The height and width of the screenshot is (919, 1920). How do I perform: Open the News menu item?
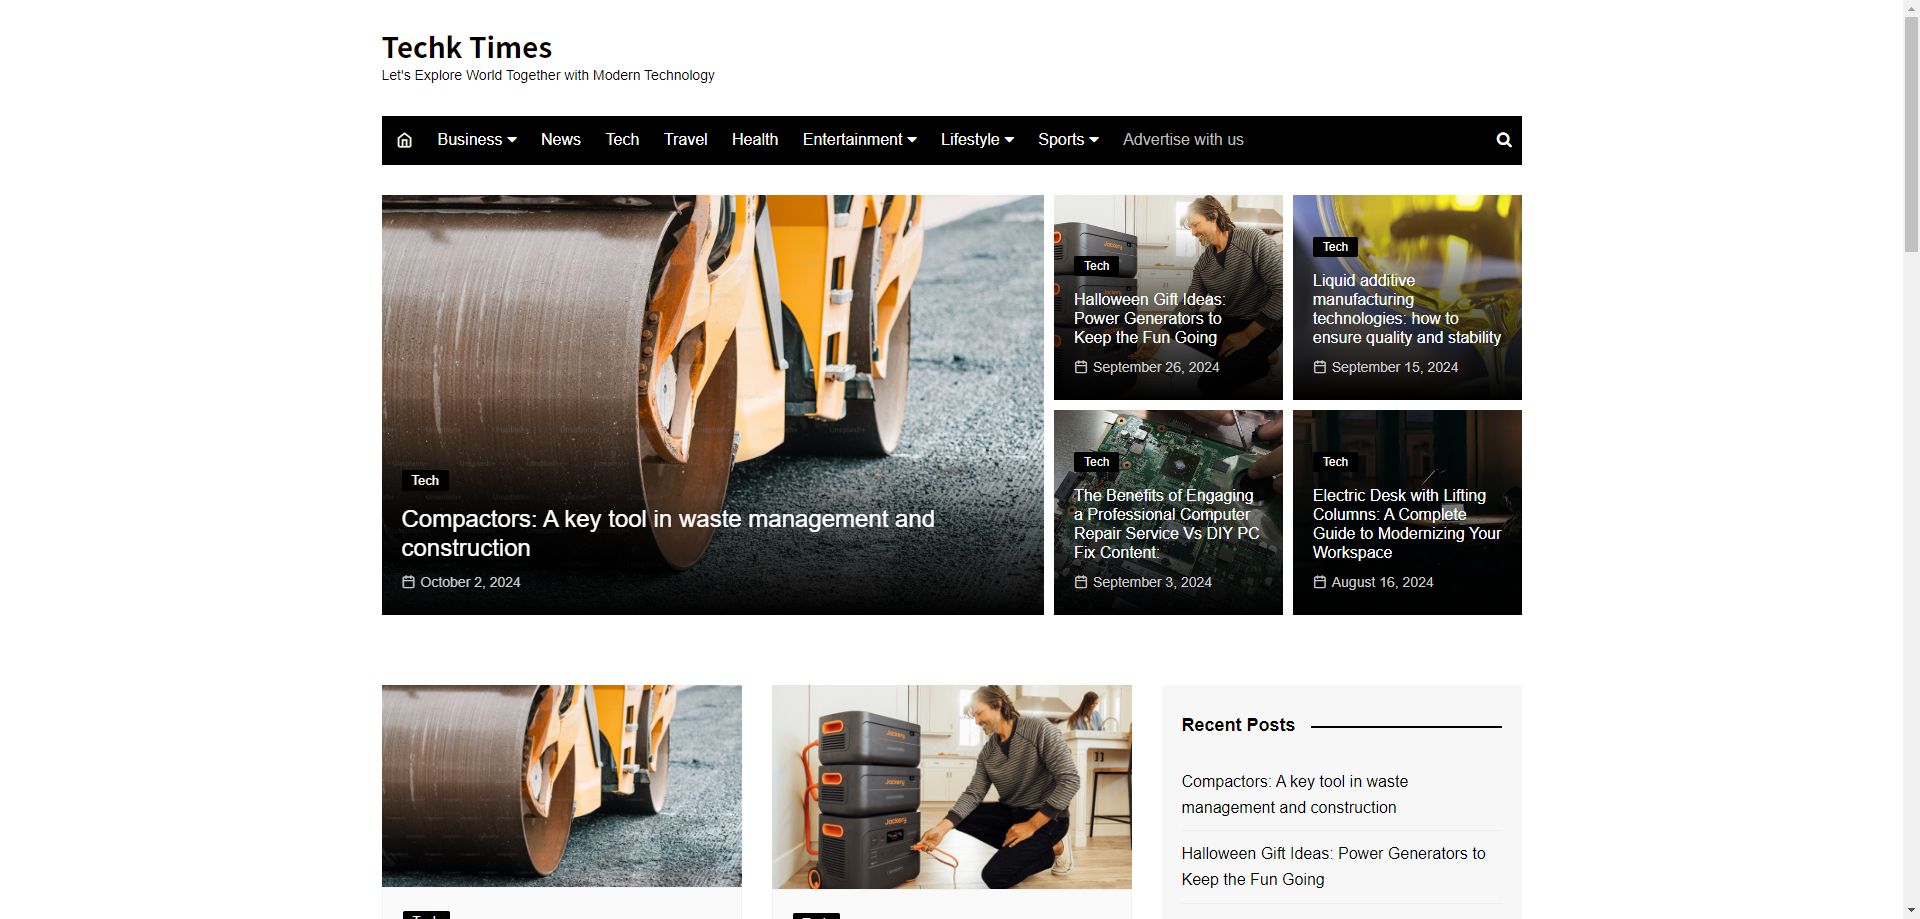560,140
